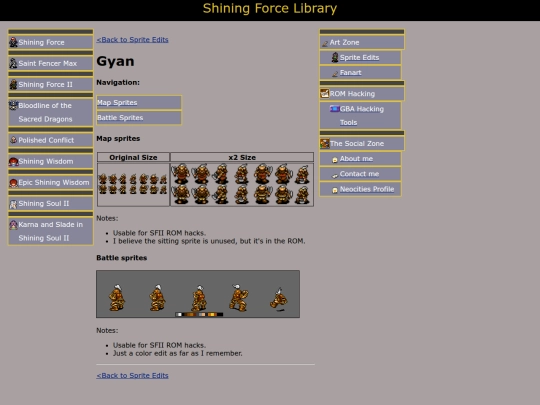Open the Art Zone link
540x405 pixels.
(344, 42)
